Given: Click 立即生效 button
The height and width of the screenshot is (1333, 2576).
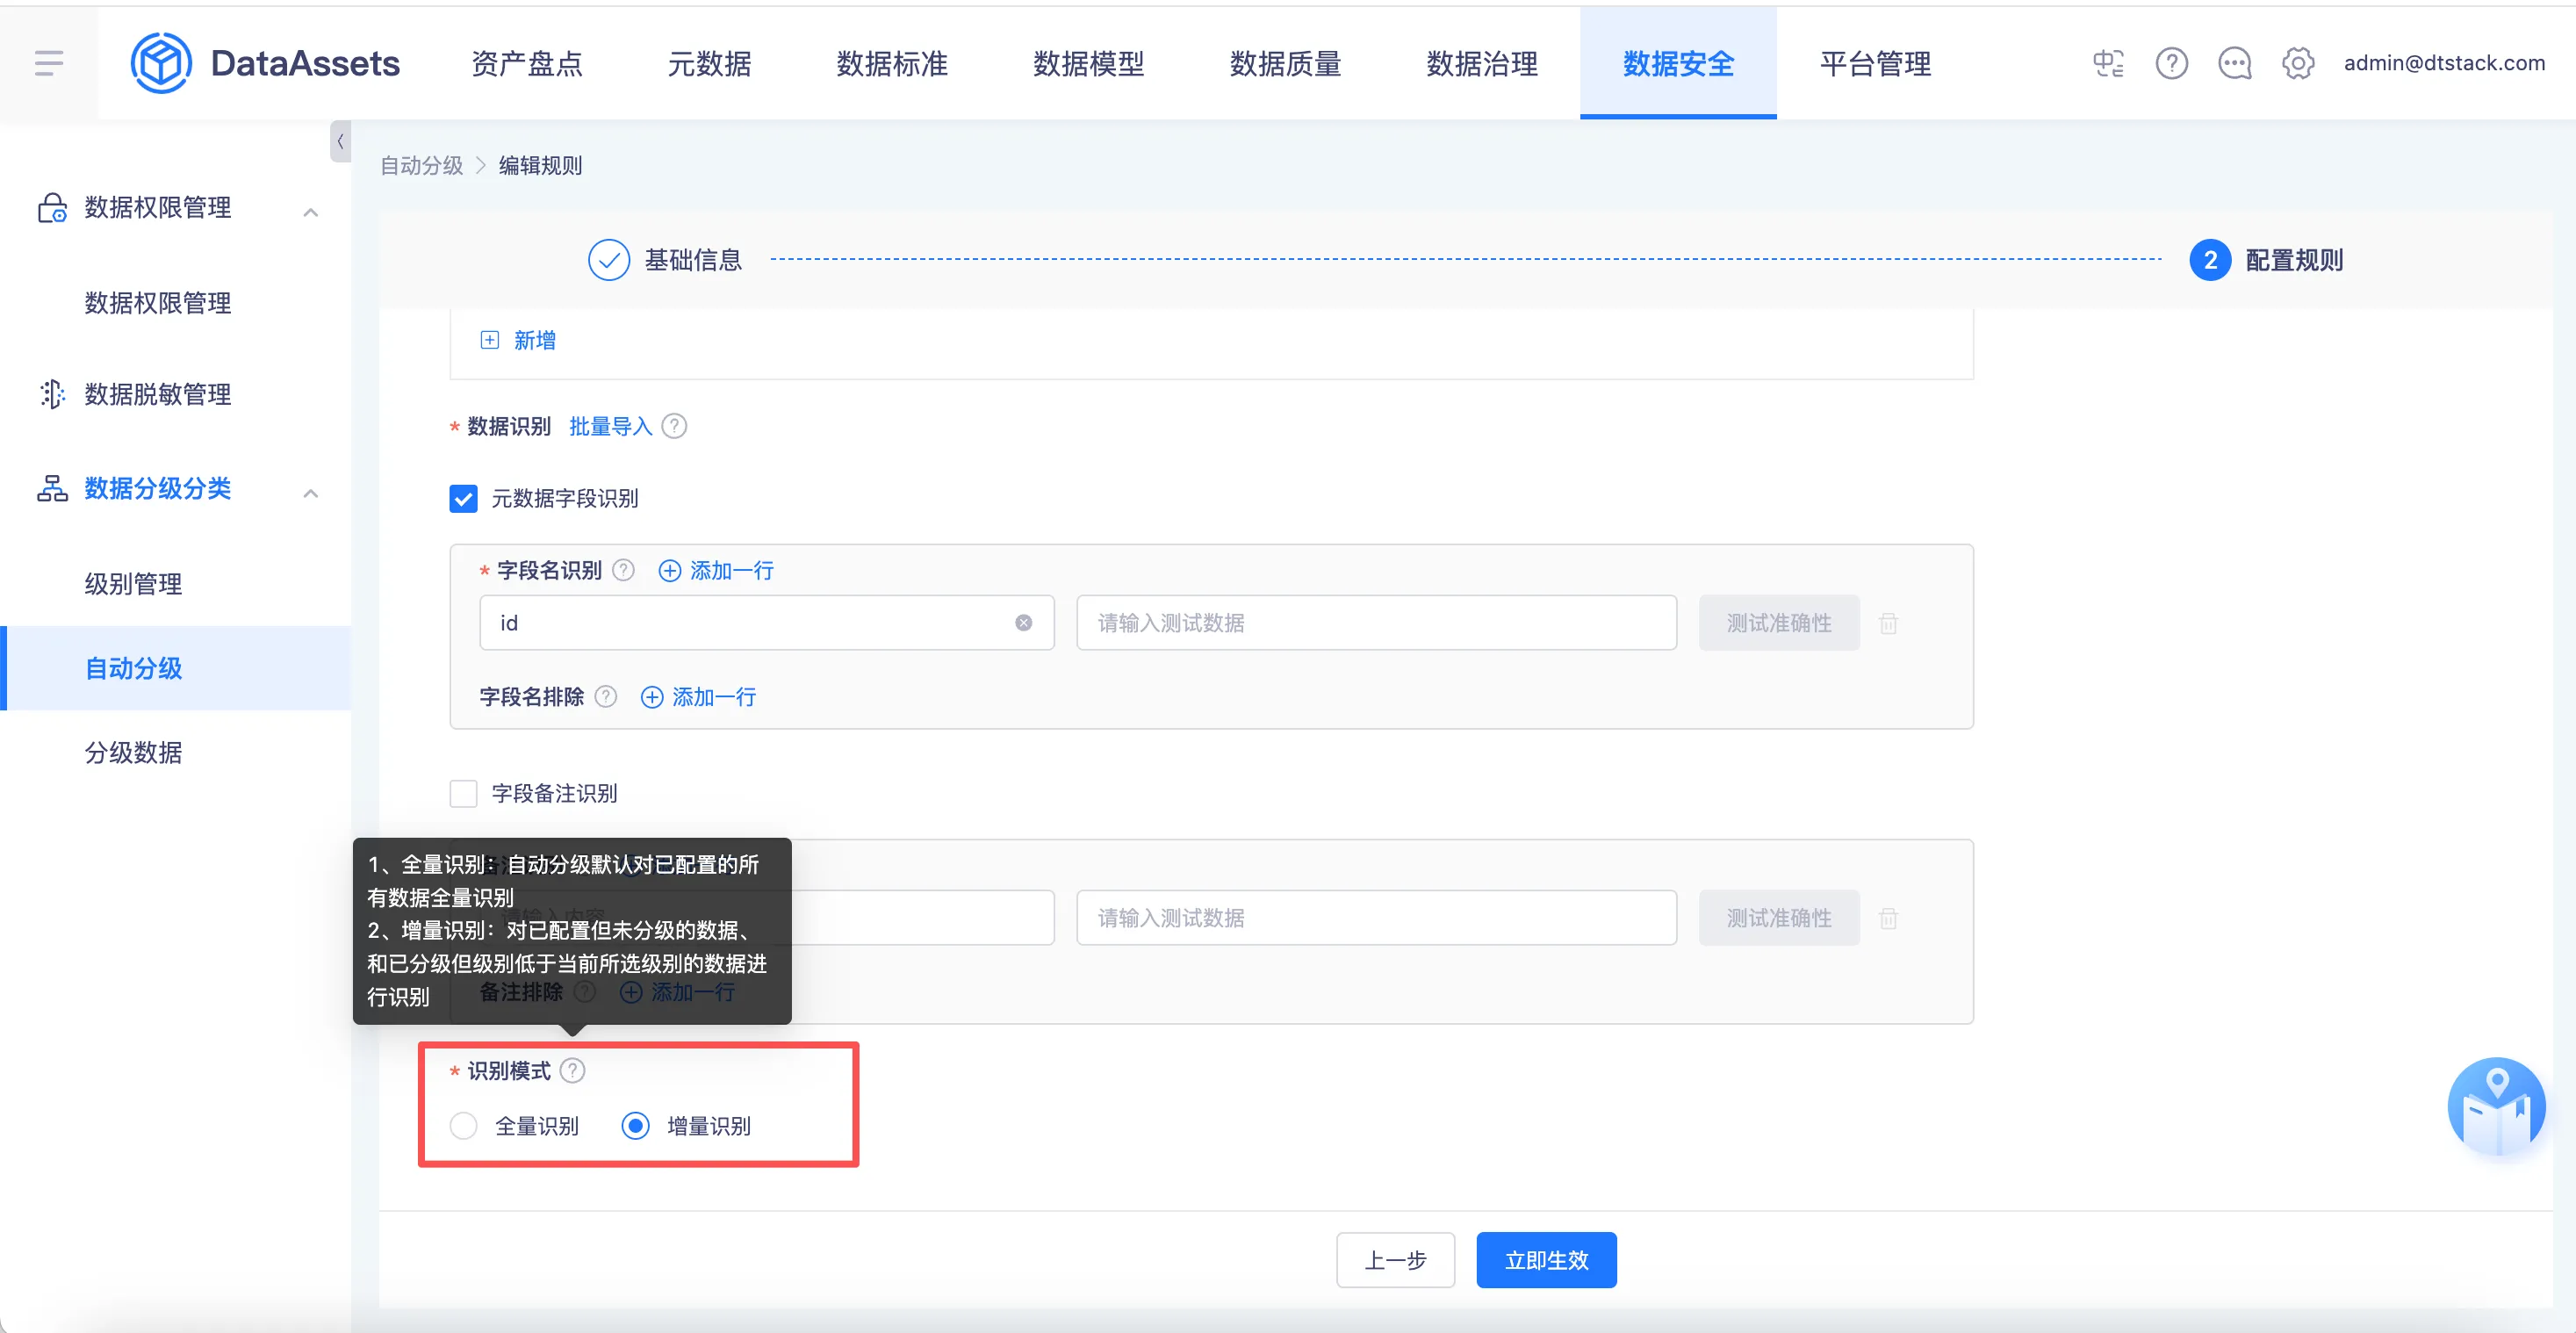Looking at the screenshot, I should click(x=1545, y=1260).
